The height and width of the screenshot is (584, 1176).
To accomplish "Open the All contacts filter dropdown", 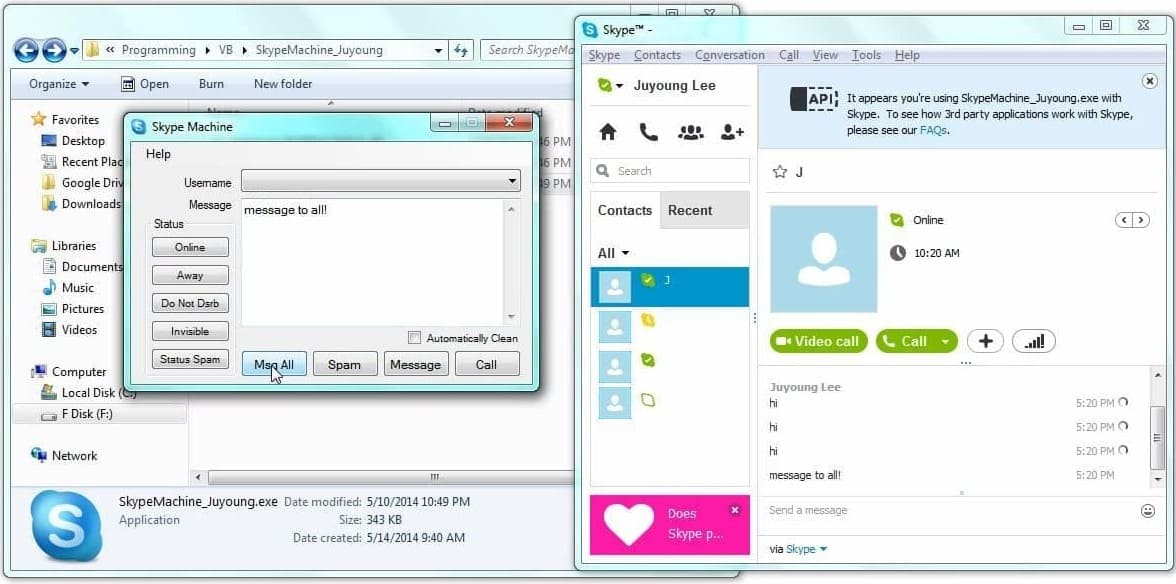I will 613,253.
